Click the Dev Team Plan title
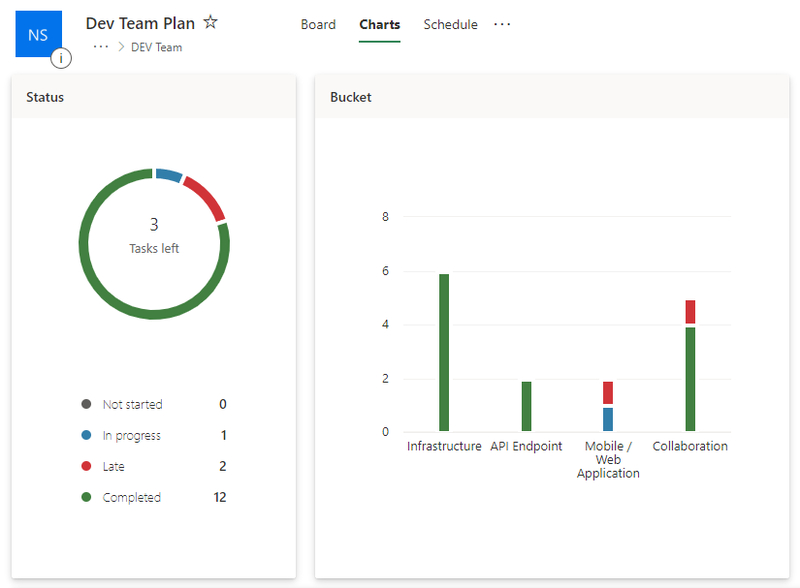 (140, 23)
